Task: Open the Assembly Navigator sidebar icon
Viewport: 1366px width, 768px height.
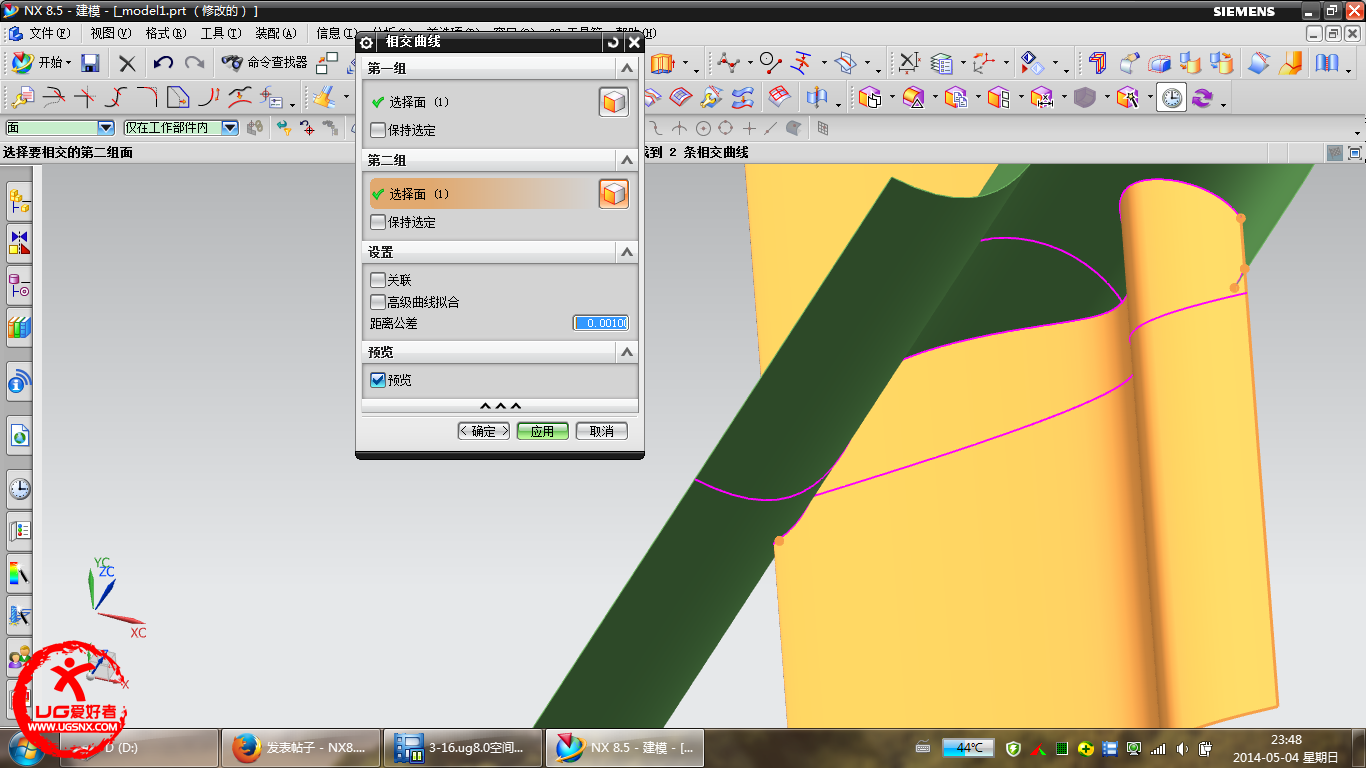Action: pyautogui.click(x=19, y=202)
